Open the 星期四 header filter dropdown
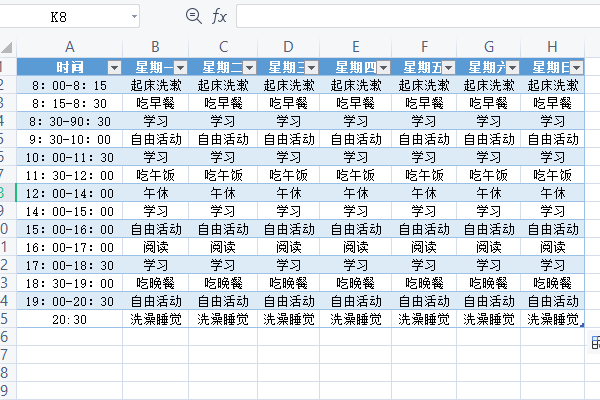 (x=383, y=68)
